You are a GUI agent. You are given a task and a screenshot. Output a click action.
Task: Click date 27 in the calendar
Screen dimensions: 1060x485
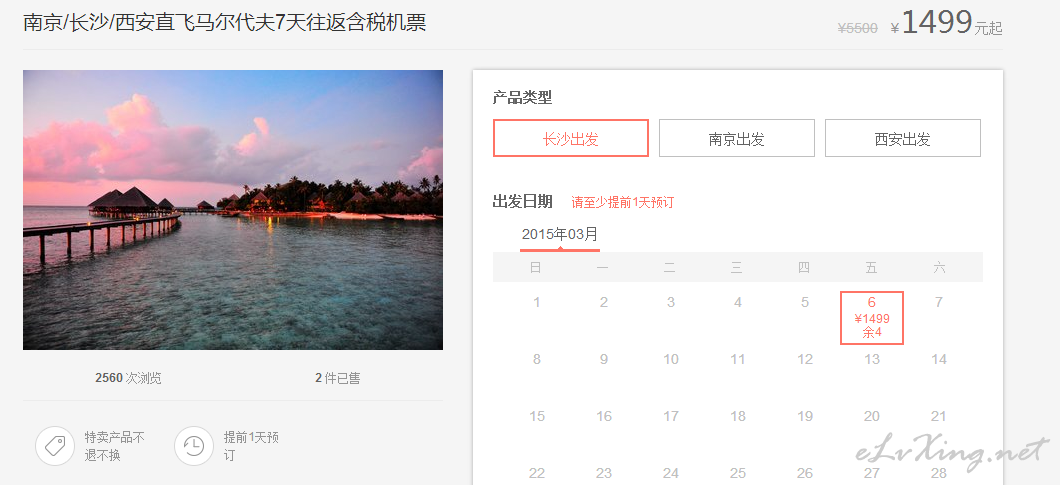click(x=871, y=473)
